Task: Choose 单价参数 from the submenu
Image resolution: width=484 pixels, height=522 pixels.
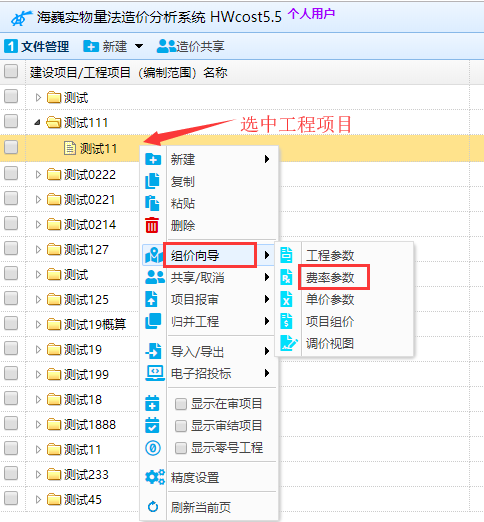Action: coord(330,299)
